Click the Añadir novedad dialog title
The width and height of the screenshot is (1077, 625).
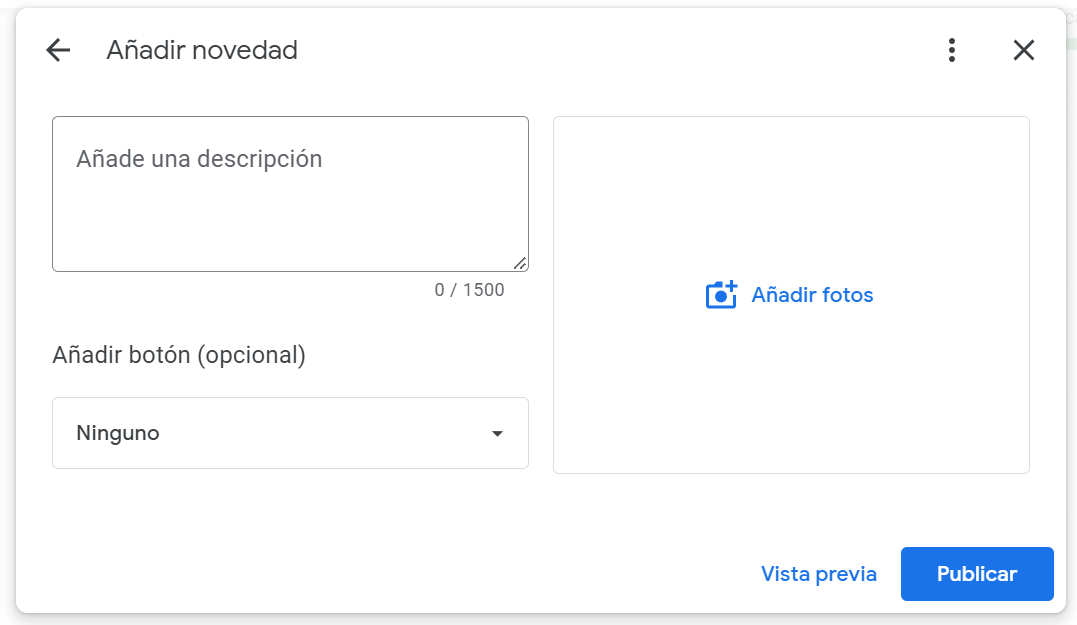tap(202, 50)
